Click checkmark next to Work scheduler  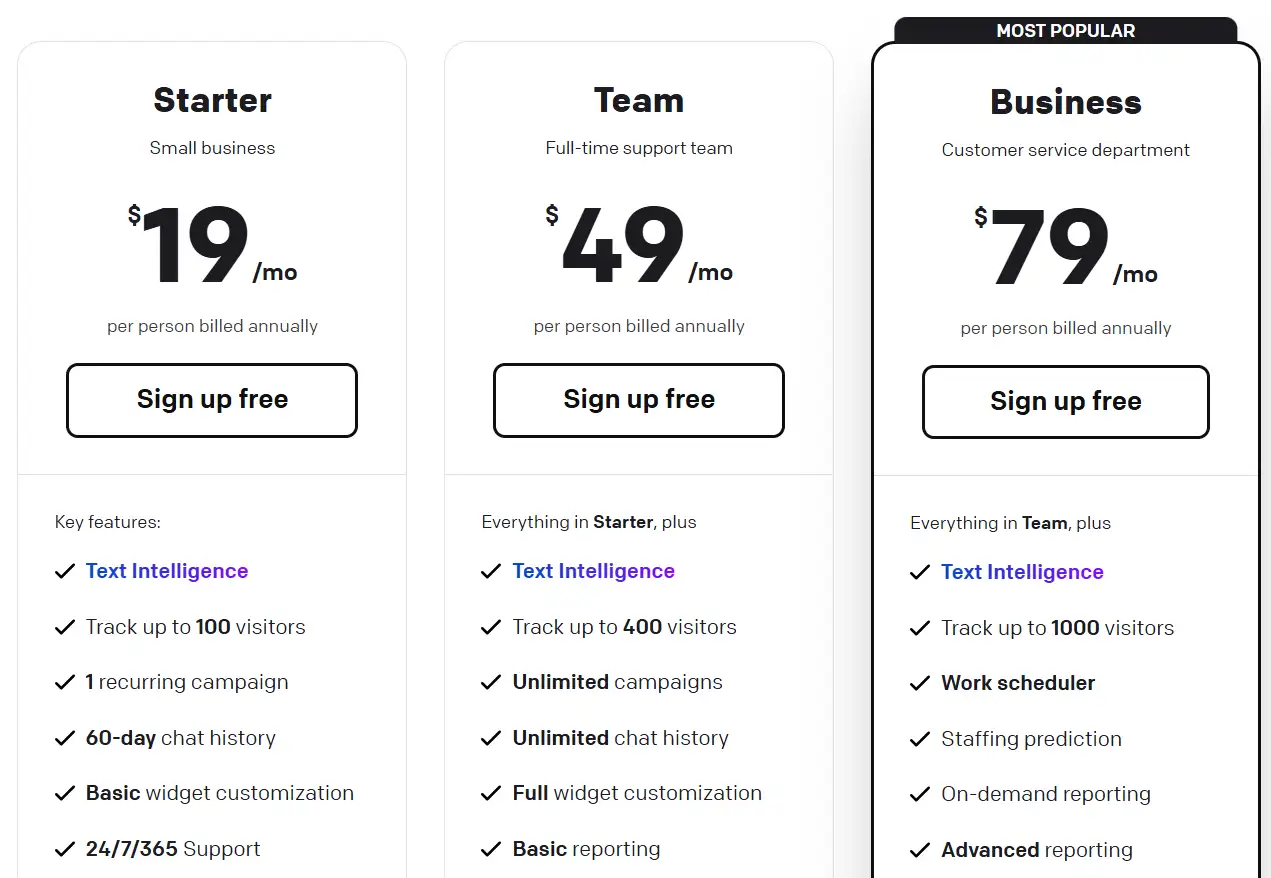click(920, 684)
